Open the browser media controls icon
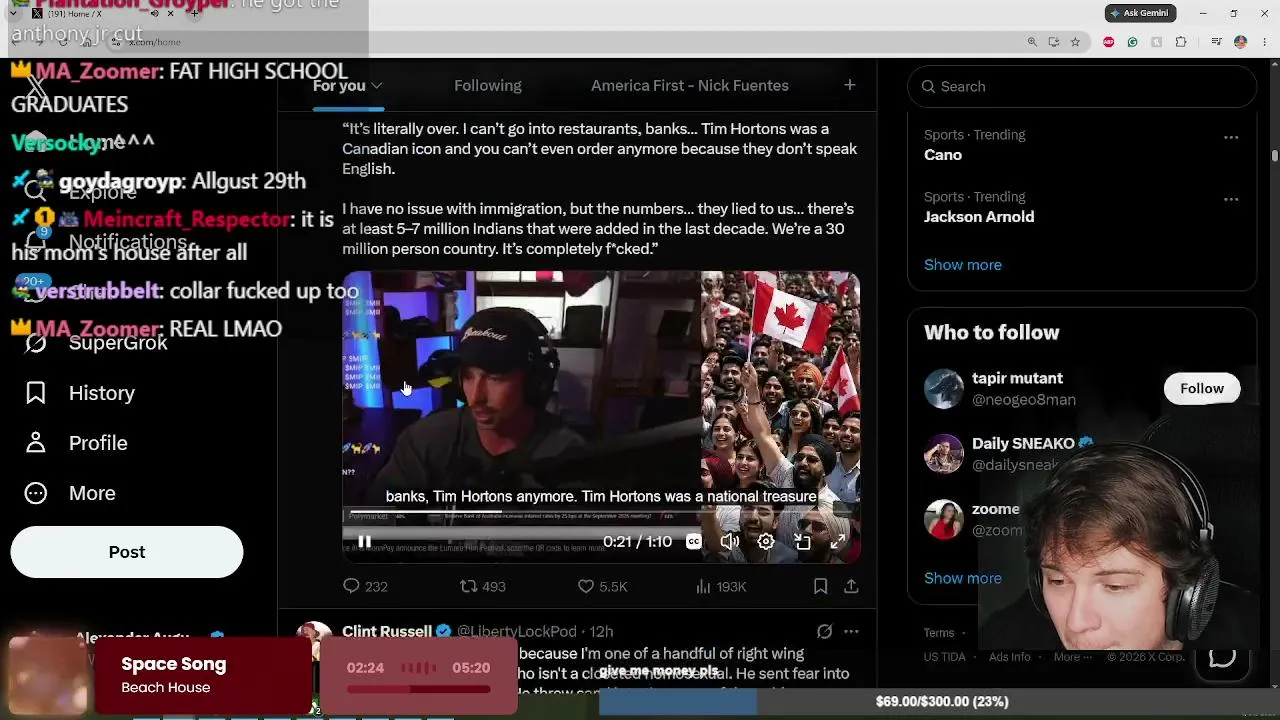1280x720 pixels. click(x=1216, y=42)
